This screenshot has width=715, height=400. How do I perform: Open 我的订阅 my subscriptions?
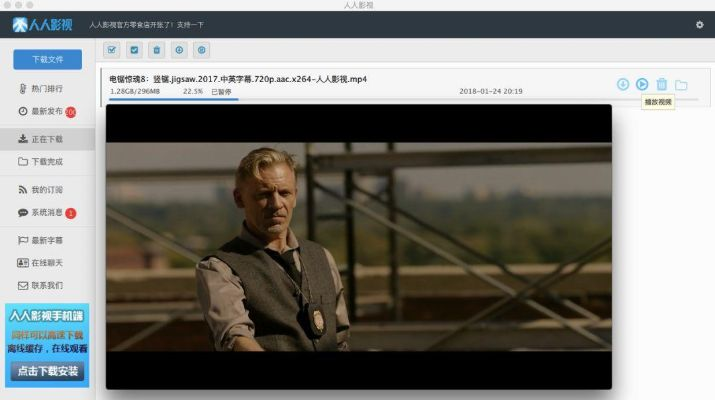click(47, 190)
